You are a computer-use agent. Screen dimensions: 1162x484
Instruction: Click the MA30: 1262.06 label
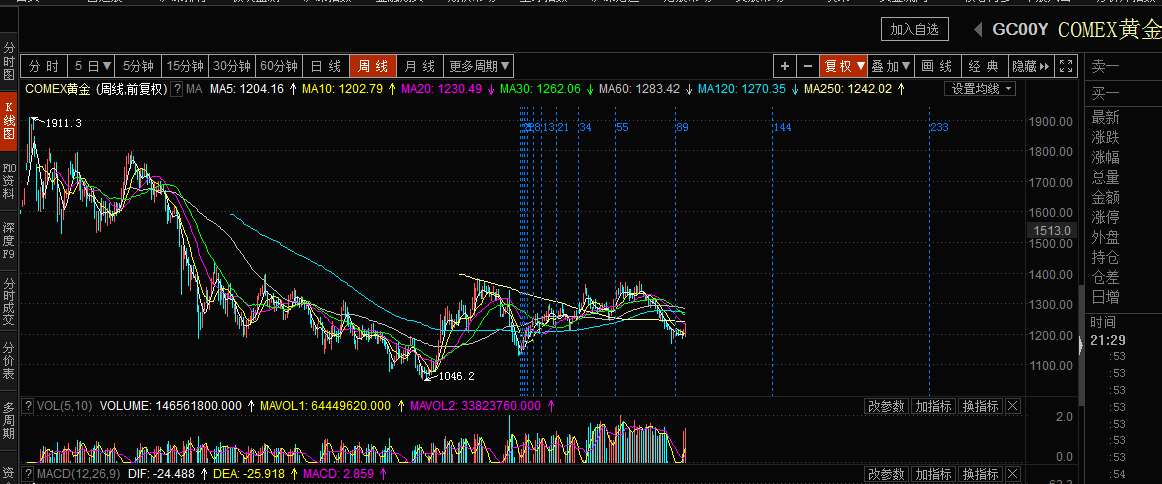pos(540,89)
